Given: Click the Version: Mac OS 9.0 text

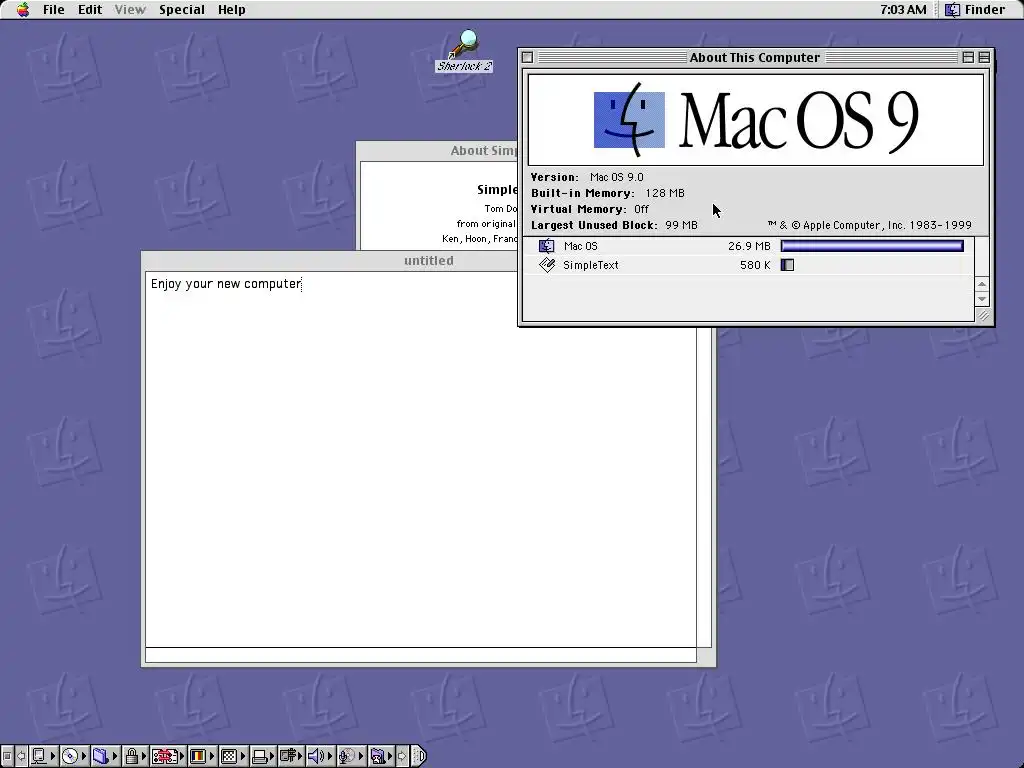Looking at the screenshot, I should point(587,177).
